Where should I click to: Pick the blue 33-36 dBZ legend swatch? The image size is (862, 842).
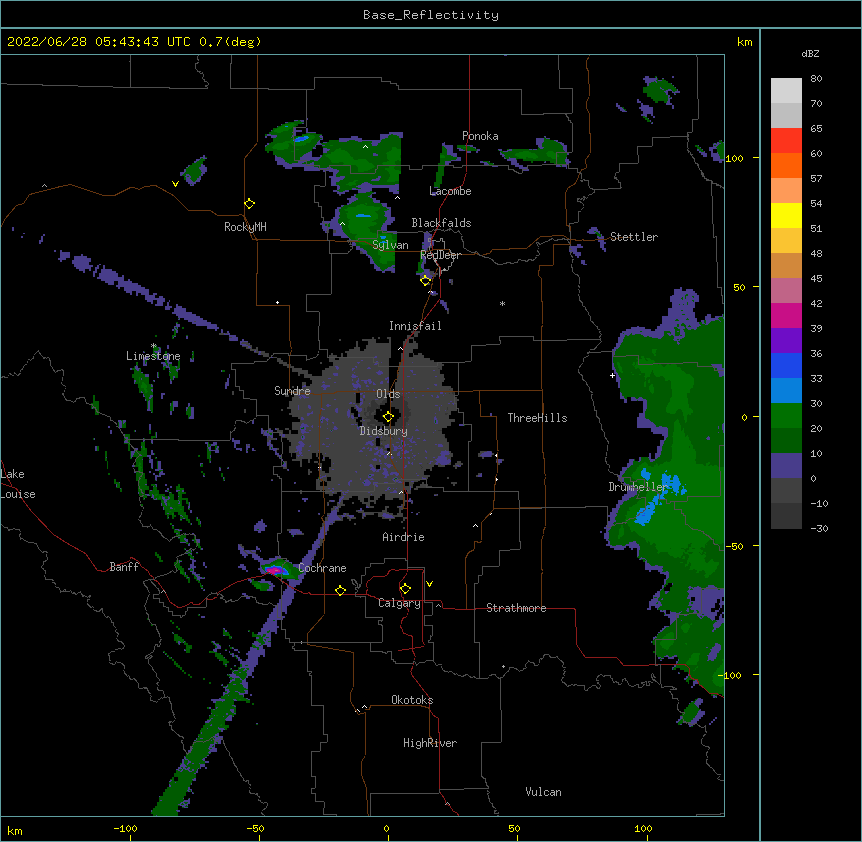pos(786,365)
